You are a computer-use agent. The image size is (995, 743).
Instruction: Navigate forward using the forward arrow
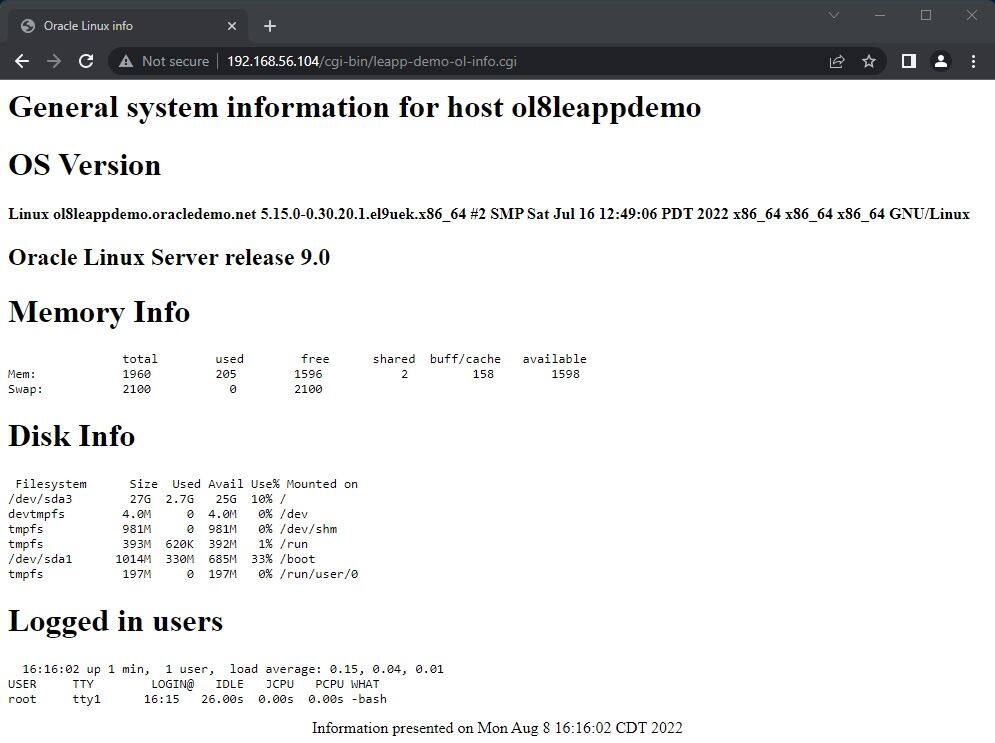click(54, 61)
